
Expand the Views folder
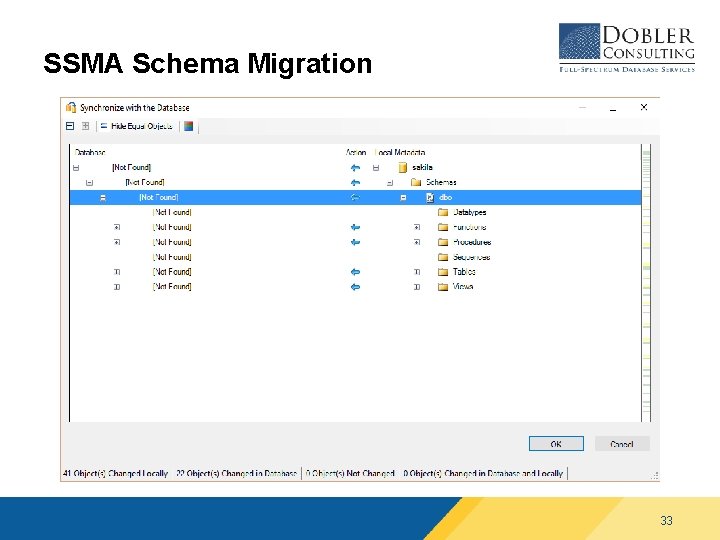click(417, 287)
